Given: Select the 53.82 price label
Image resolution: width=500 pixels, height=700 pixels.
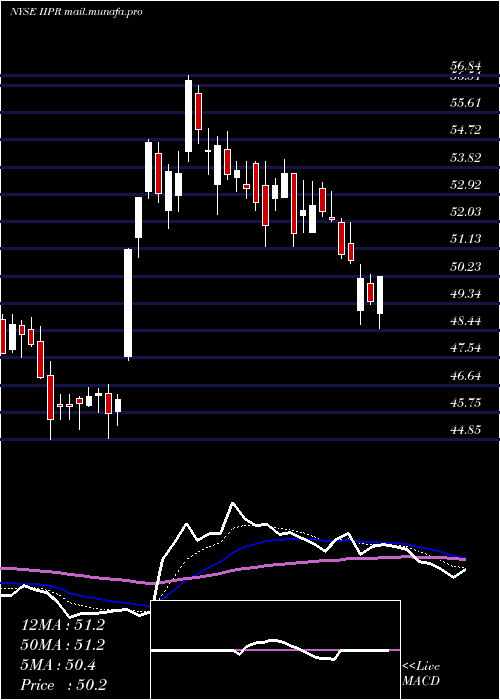Looking at the screenshot, I should [466, 158].
